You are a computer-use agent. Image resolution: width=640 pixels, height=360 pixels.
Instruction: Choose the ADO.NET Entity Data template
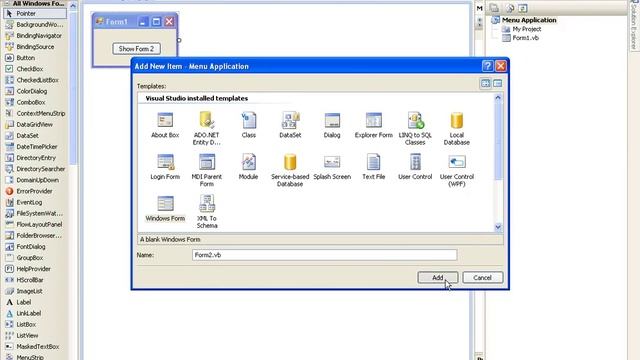click(207, 129)
